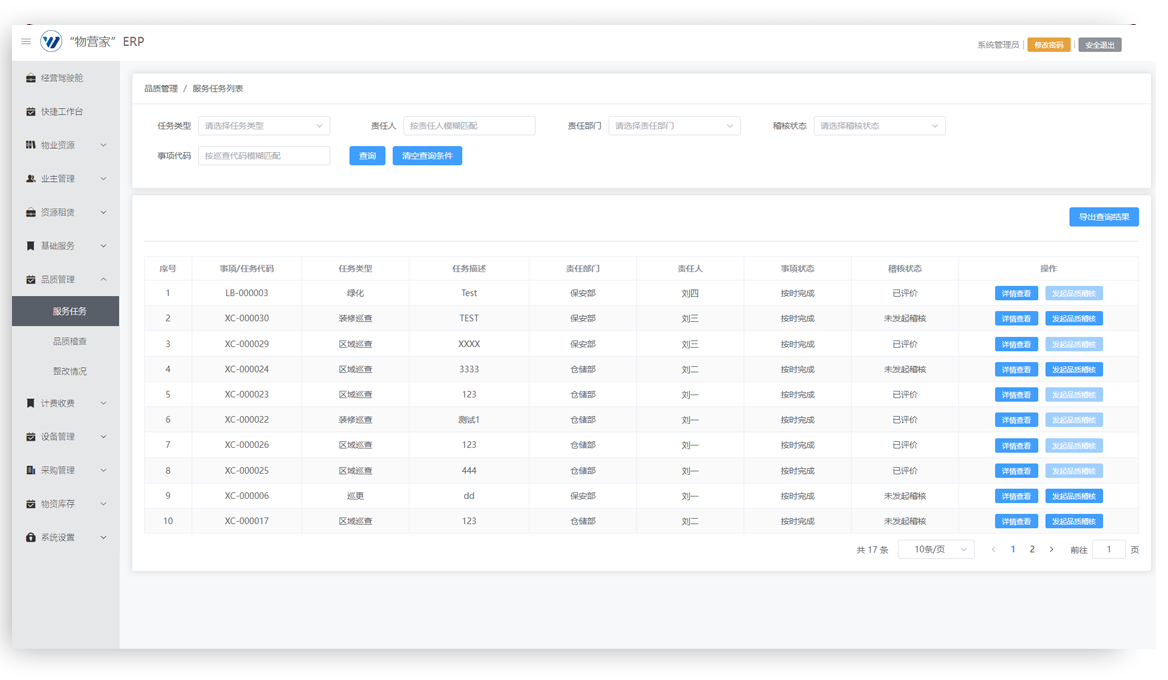Open 经营驾驶舱 from the sidebar

point(62,78)
